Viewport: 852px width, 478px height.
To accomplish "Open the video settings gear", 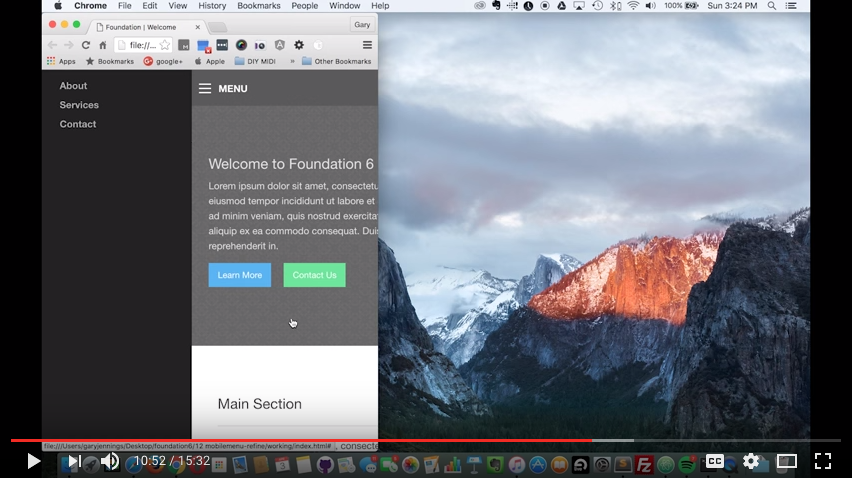I will 751,461.
